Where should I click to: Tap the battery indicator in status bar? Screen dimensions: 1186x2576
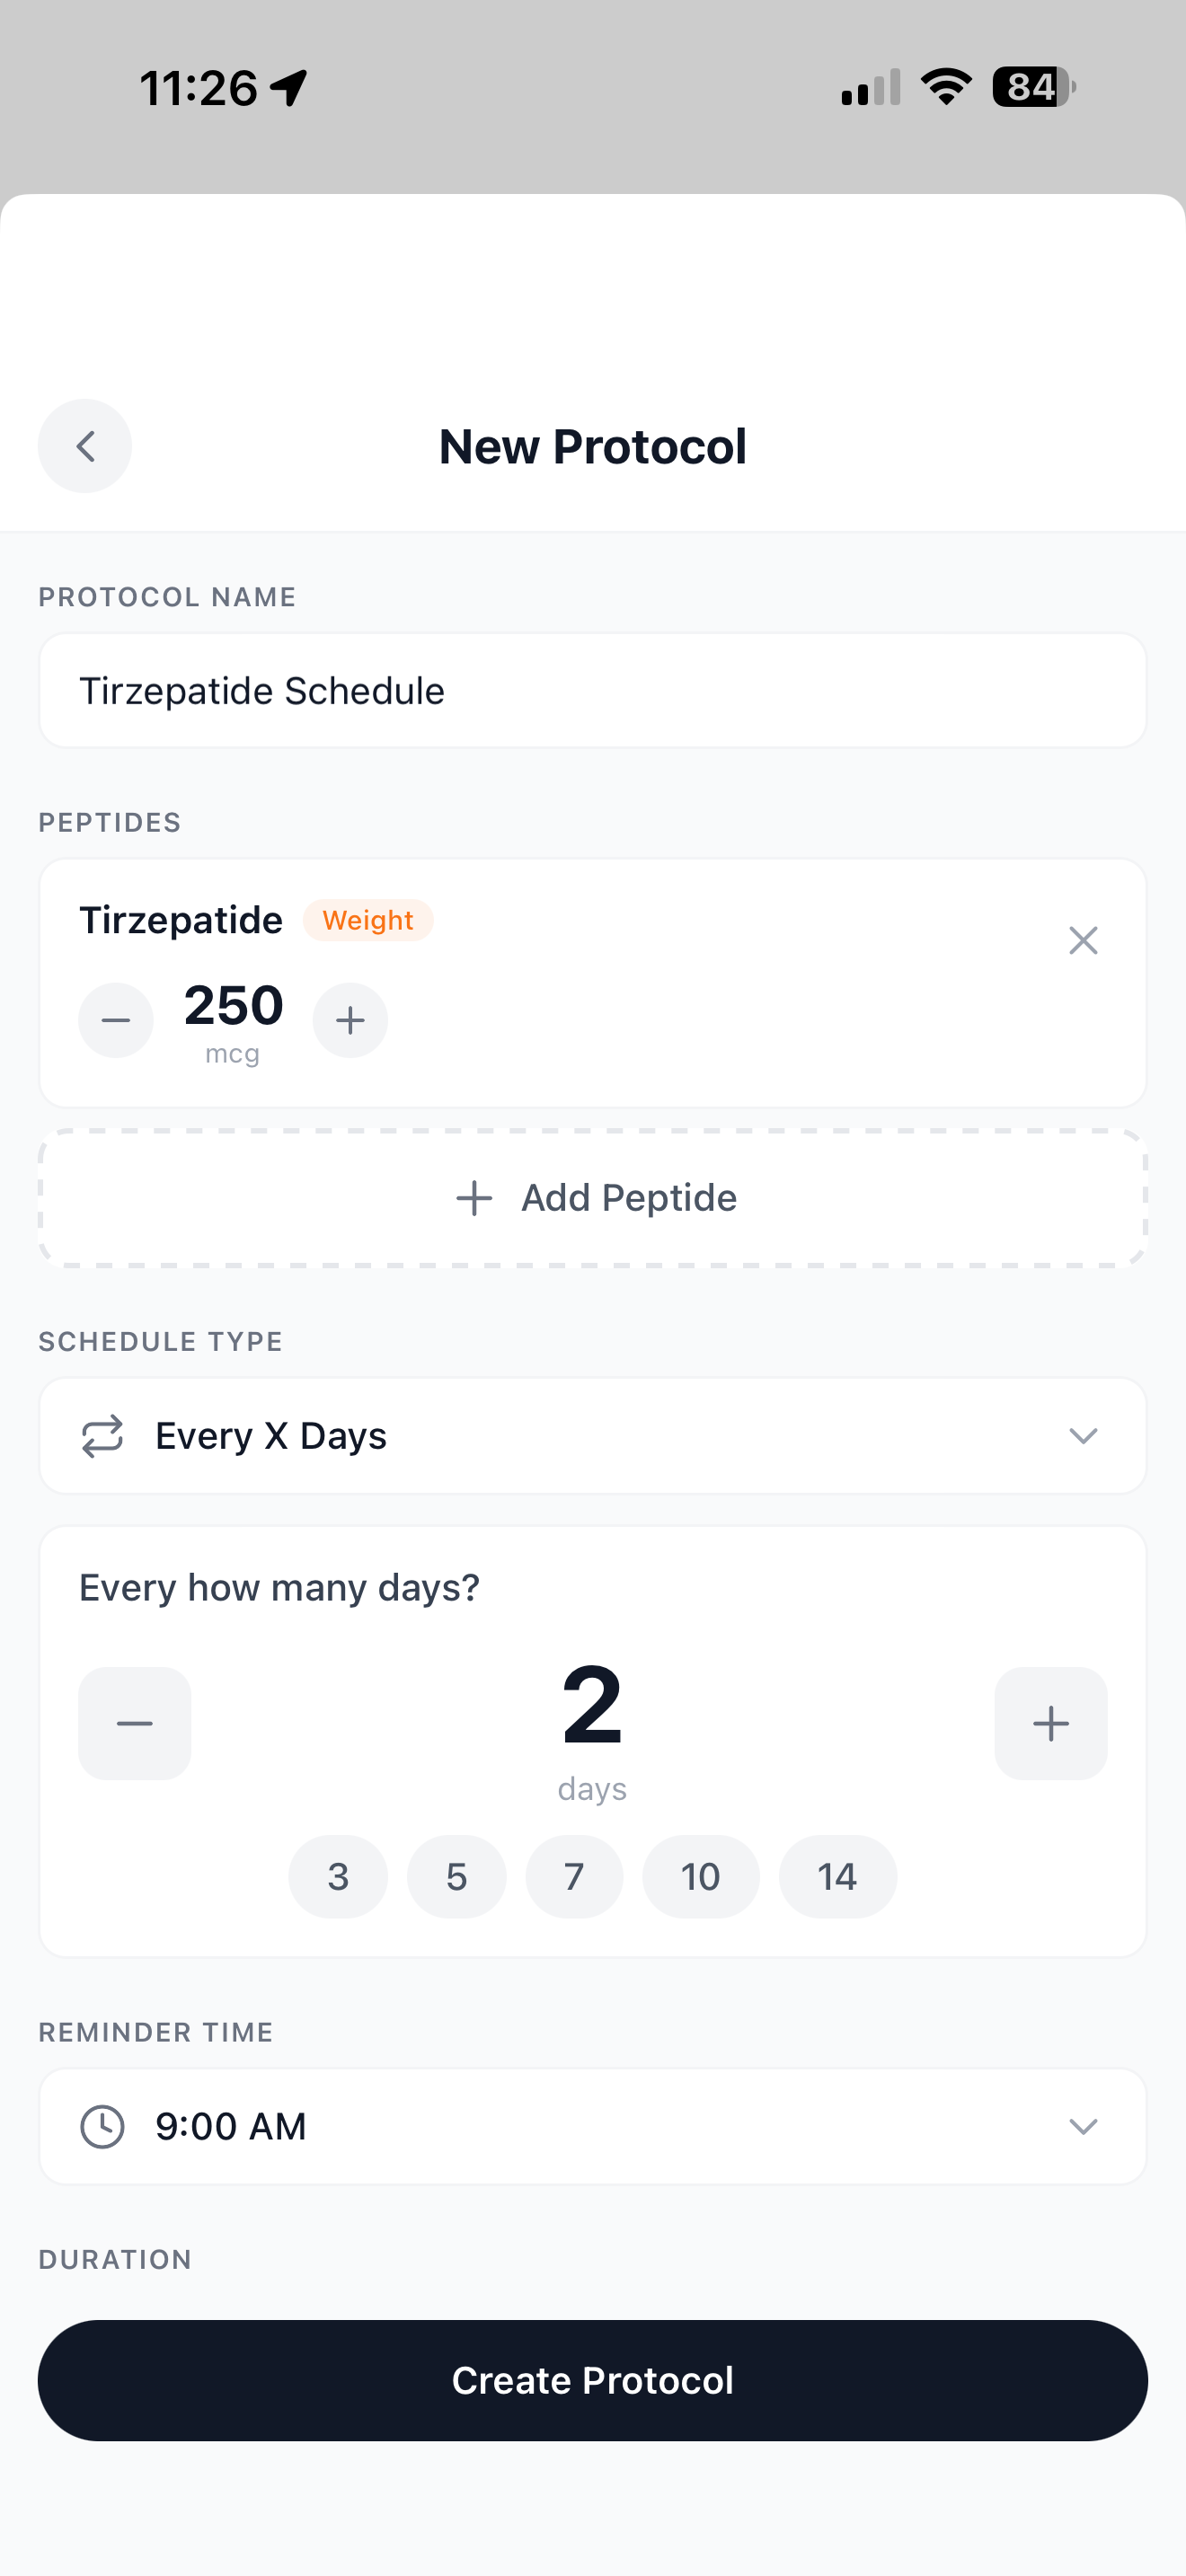[1033, 87]
